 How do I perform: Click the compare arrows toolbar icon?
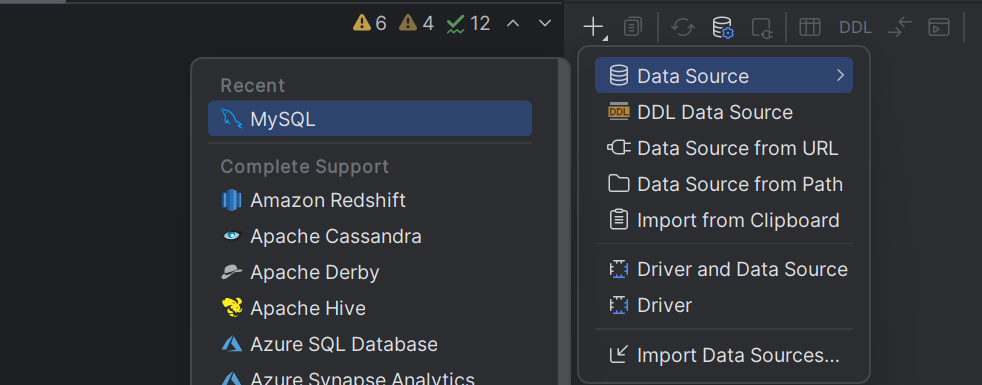pos(900,27)
